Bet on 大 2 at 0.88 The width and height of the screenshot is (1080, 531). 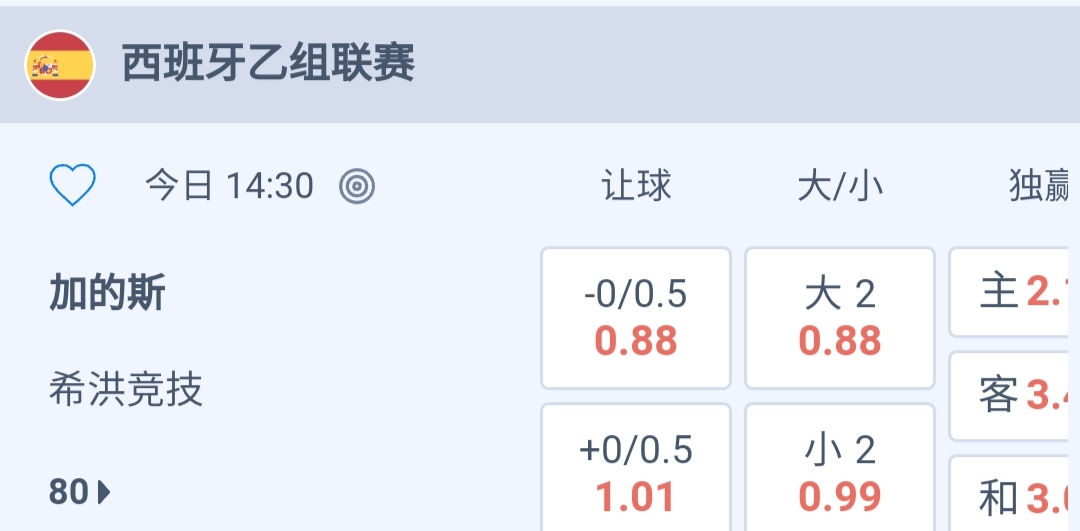840,318
